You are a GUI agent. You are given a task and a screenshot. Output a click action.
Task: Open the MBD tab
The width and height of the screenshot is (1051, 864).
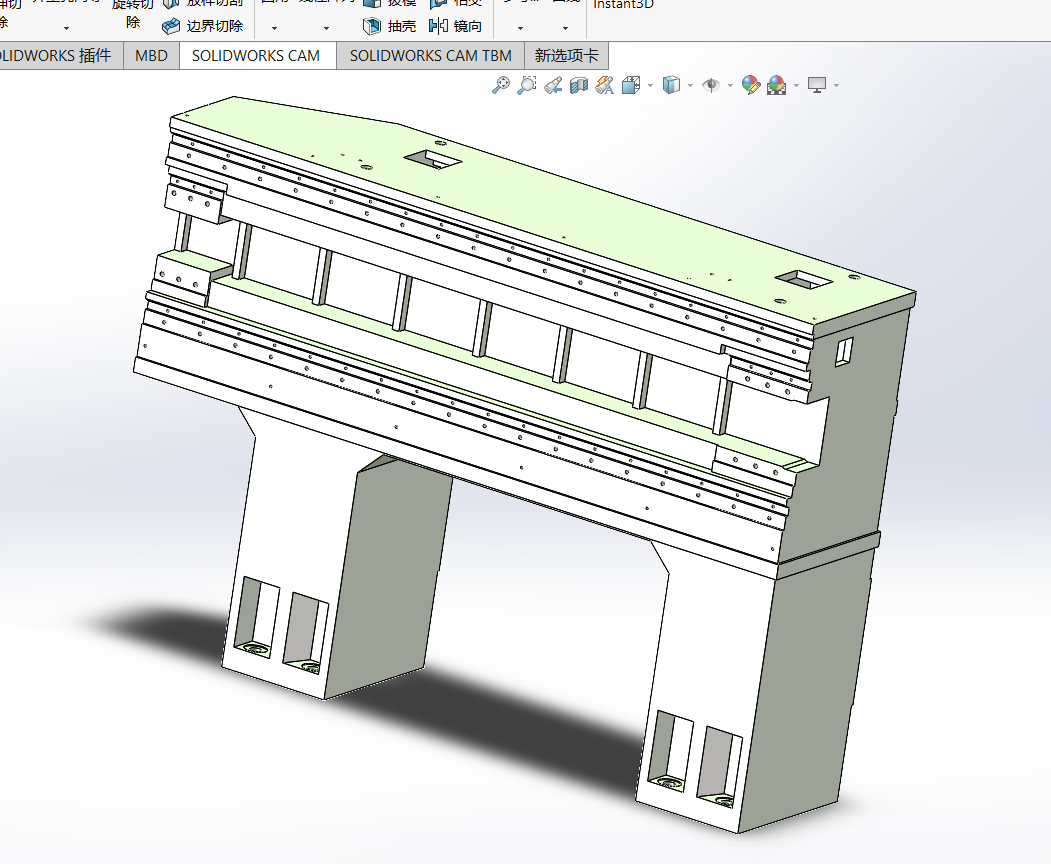(x=151, y=56)
